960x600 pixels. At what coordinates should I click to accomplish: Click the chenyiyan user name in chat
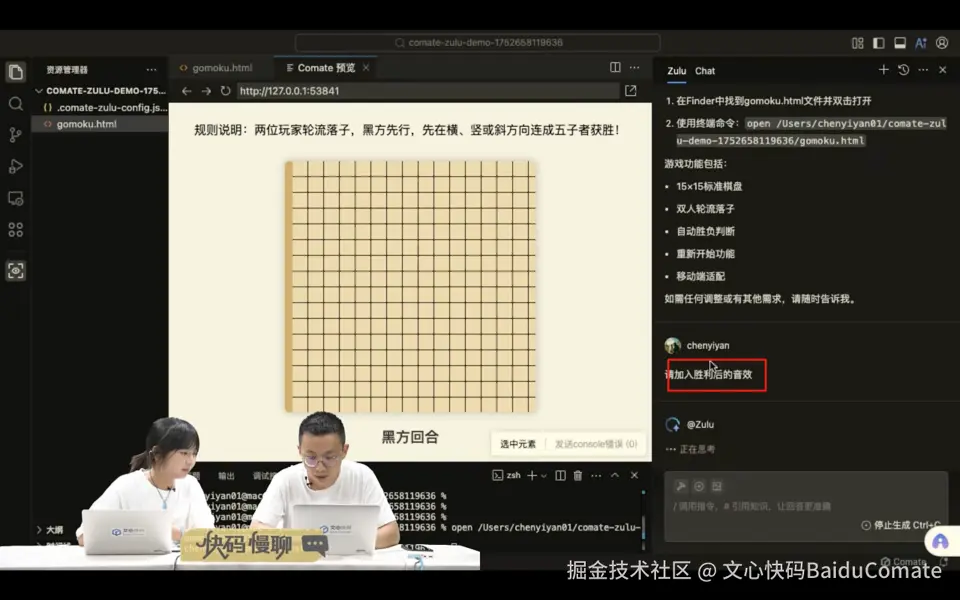click(708, 346)
